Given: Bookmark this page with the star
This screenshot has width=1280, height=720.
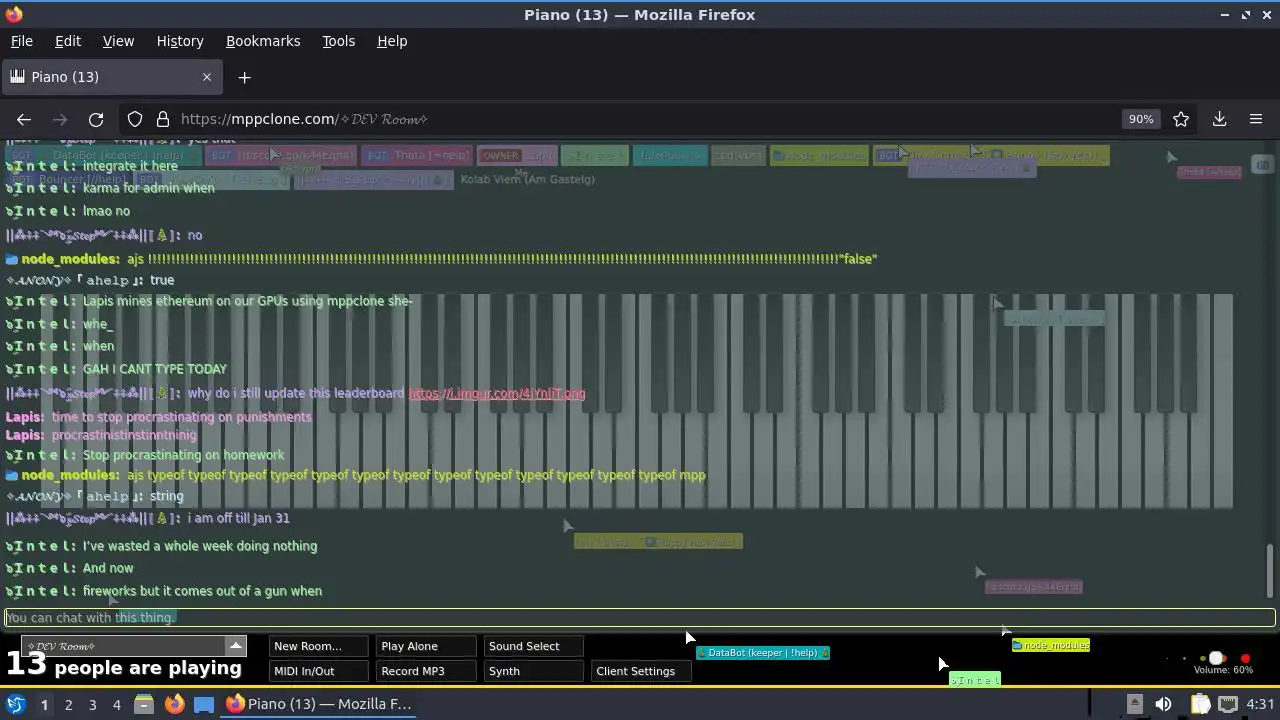Looking at the screenshot, I should click(1181, 119).
